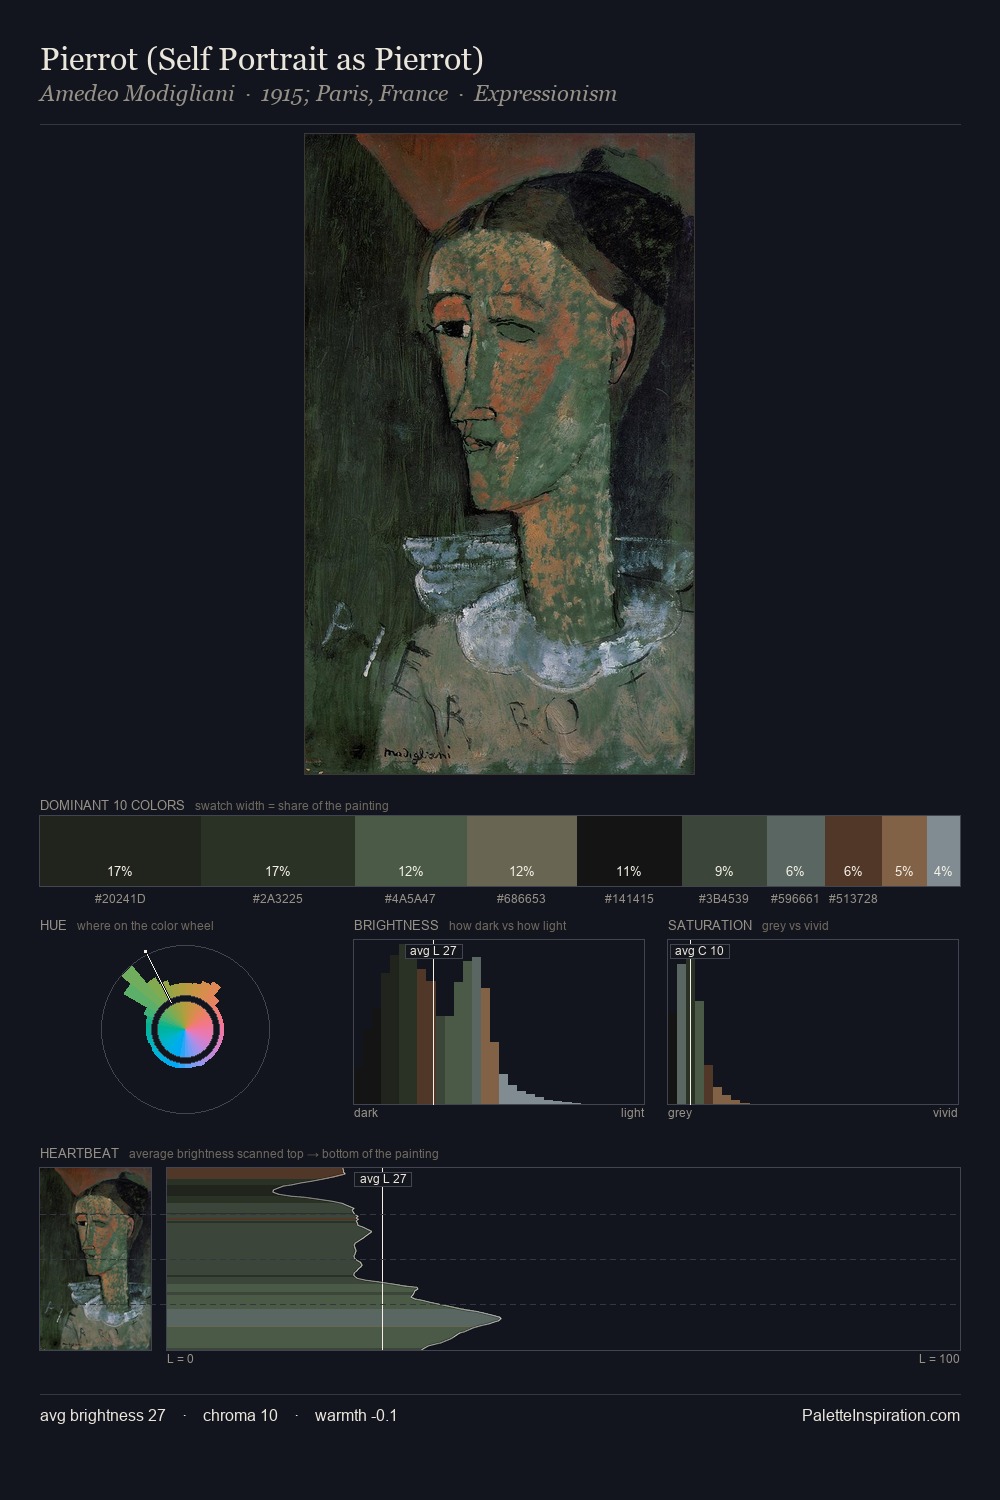Click the 'avg L 27' brightness label
This screenshot has height=1500, width=1000.
(x=433, y=951)
